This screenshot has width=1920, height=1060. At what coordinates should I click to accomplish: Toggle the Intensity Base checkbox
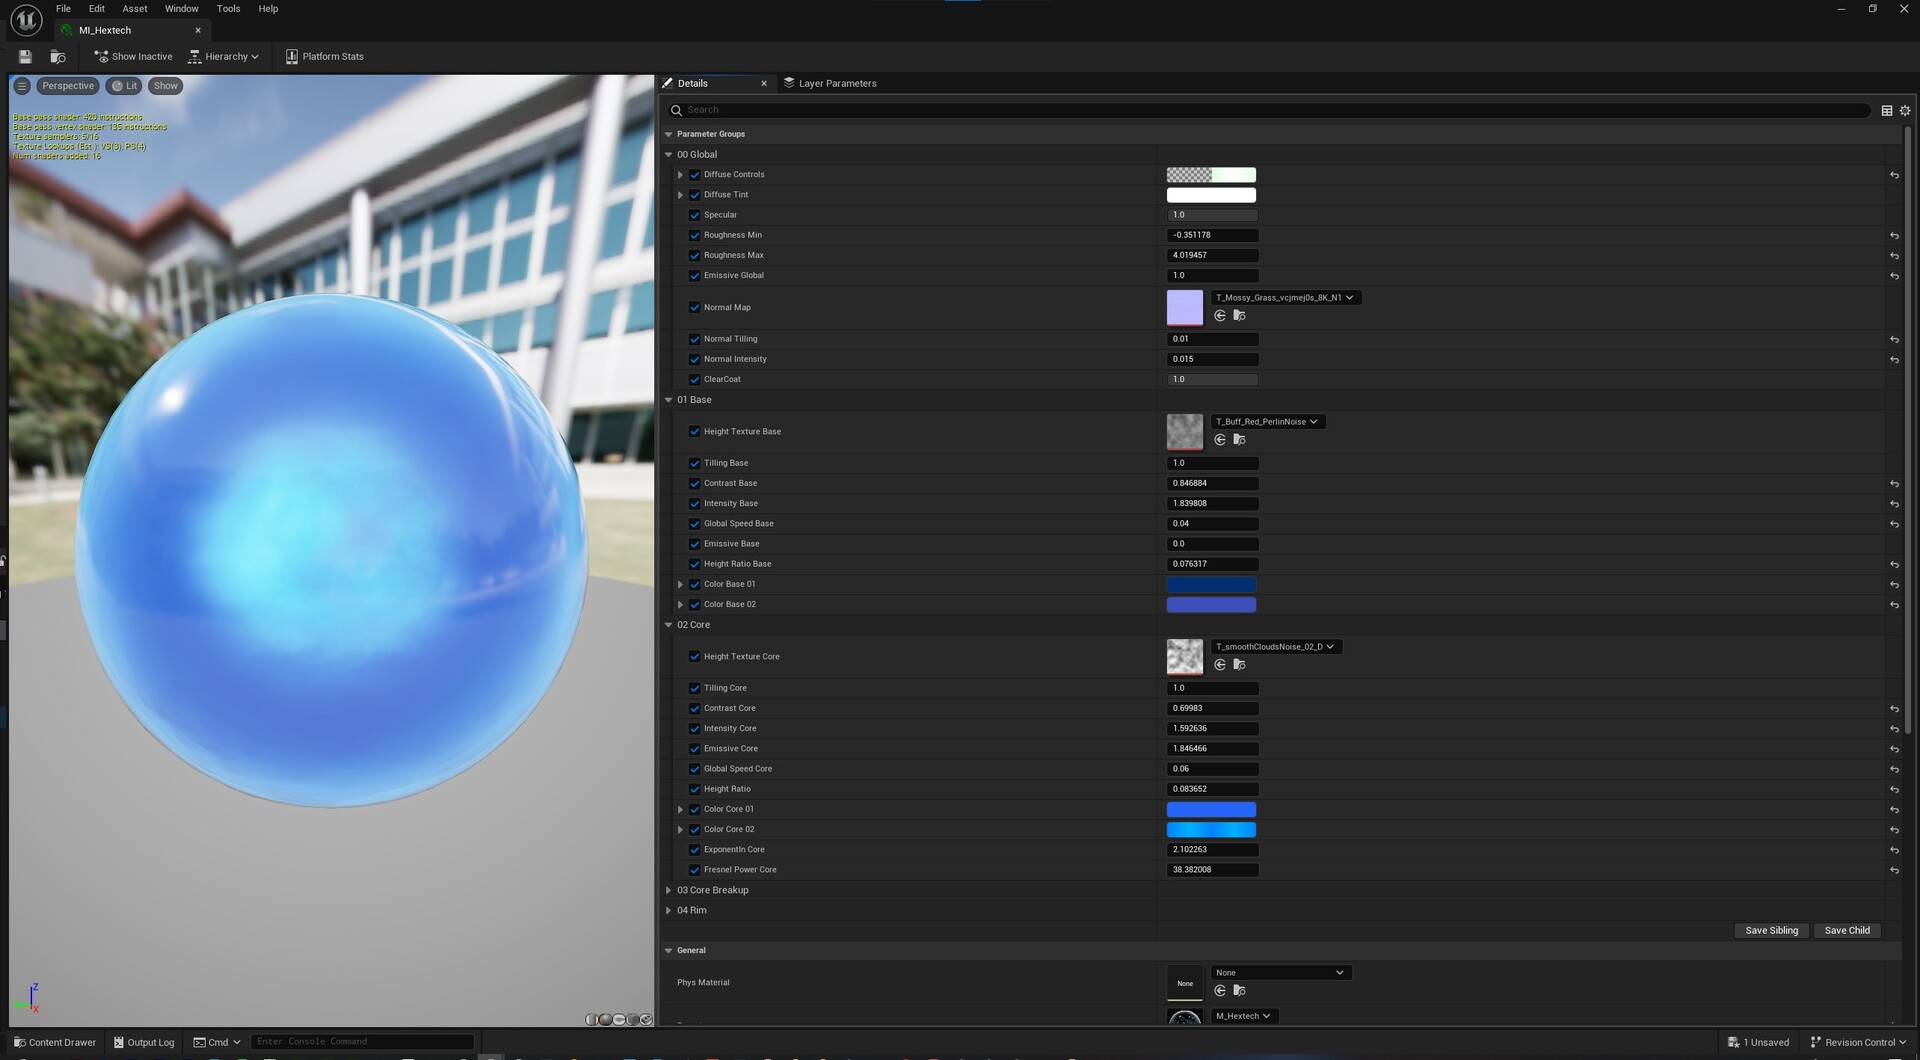(x=695, y=504)
